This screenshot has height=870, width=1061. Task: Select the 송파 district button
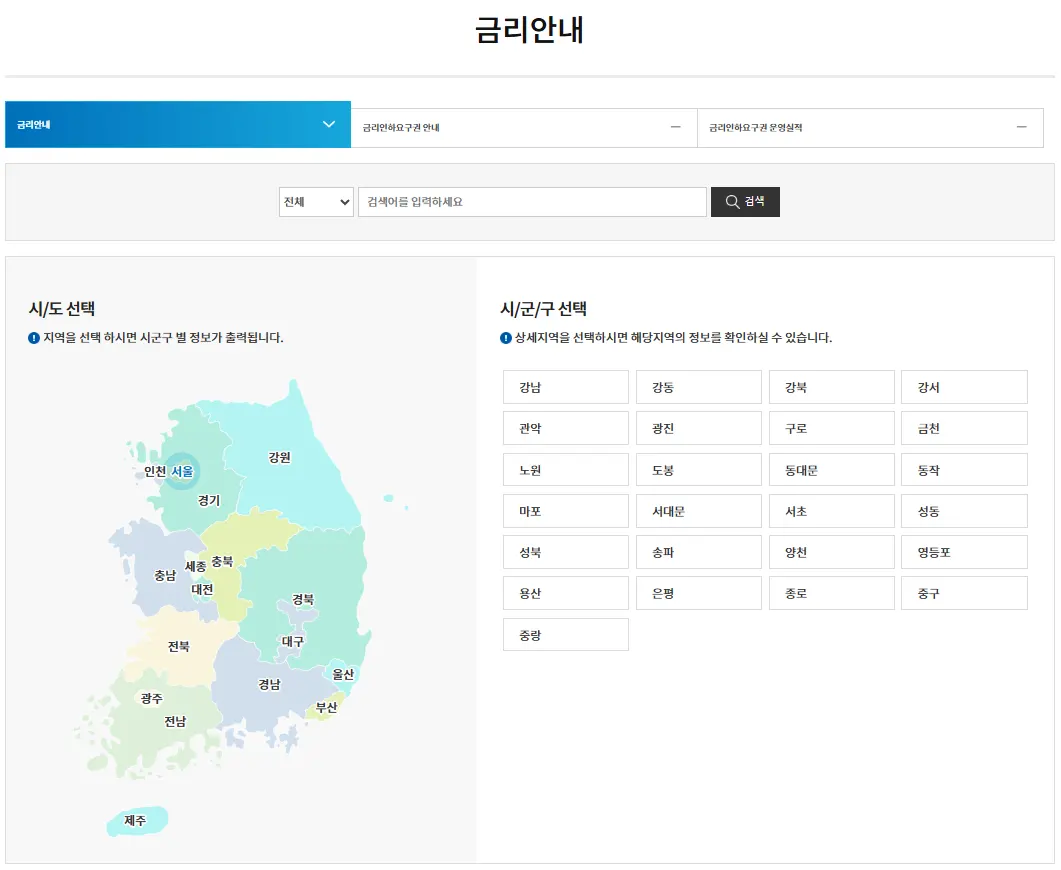[x=698, y=551]
